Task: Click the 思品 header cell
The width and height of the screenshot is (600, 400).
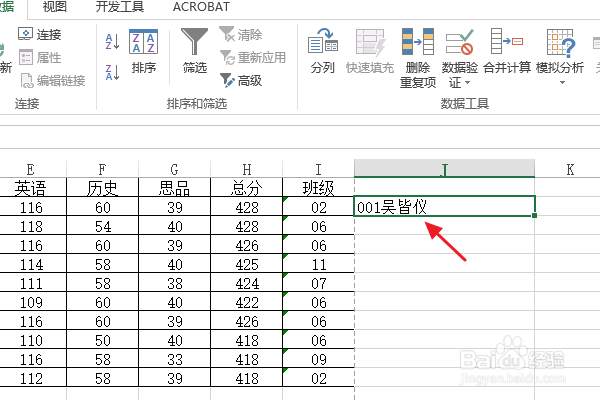Action: (174, 188)
